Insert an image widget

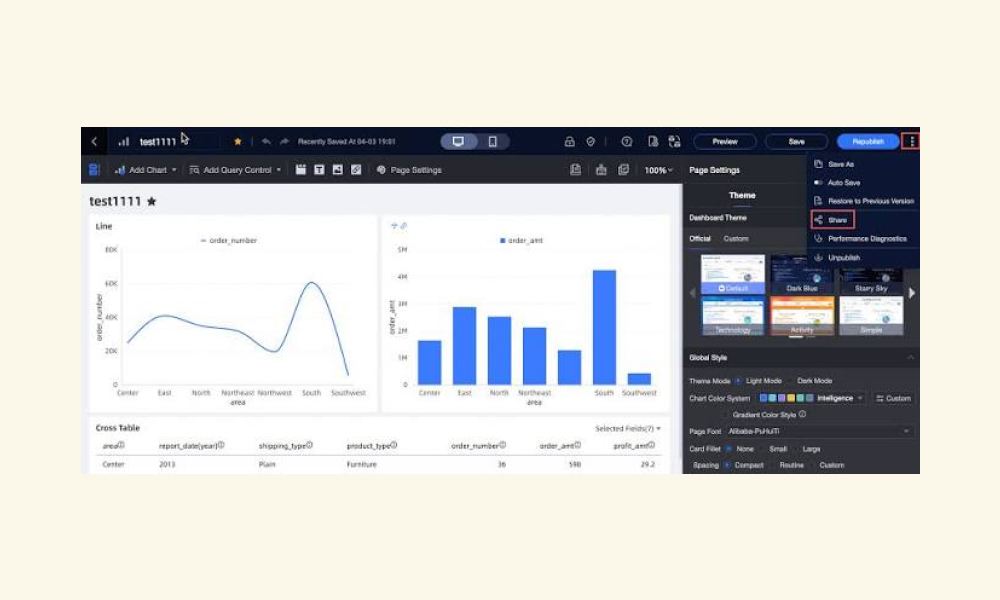(x=337, y=170)
